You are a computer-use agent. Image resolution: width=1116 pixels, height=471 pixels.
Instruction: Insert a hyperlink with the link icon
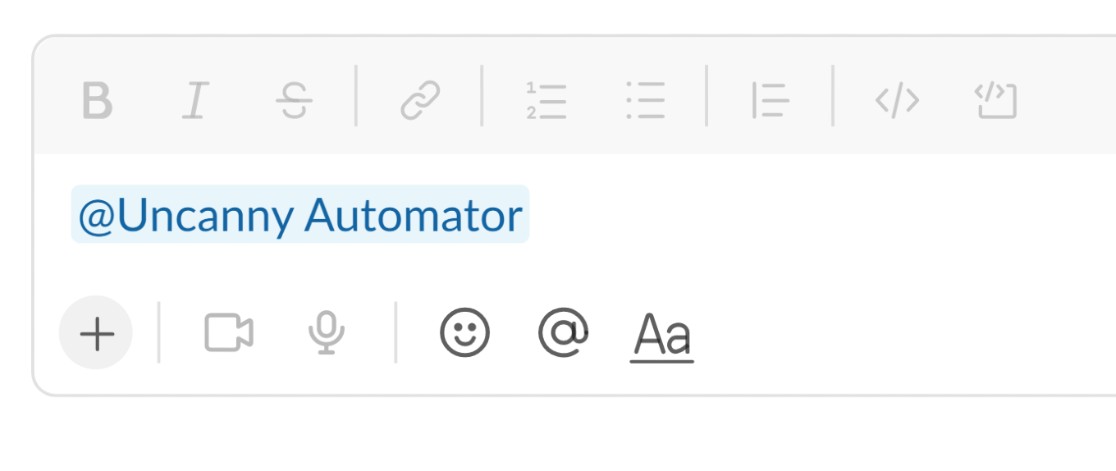(420, 100)
